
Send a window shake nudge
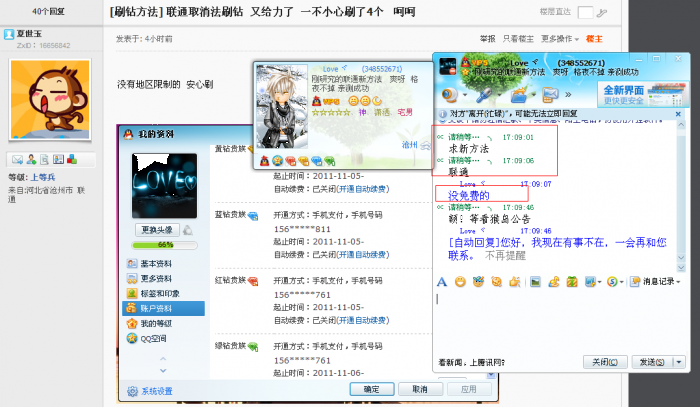pos(496,282)
